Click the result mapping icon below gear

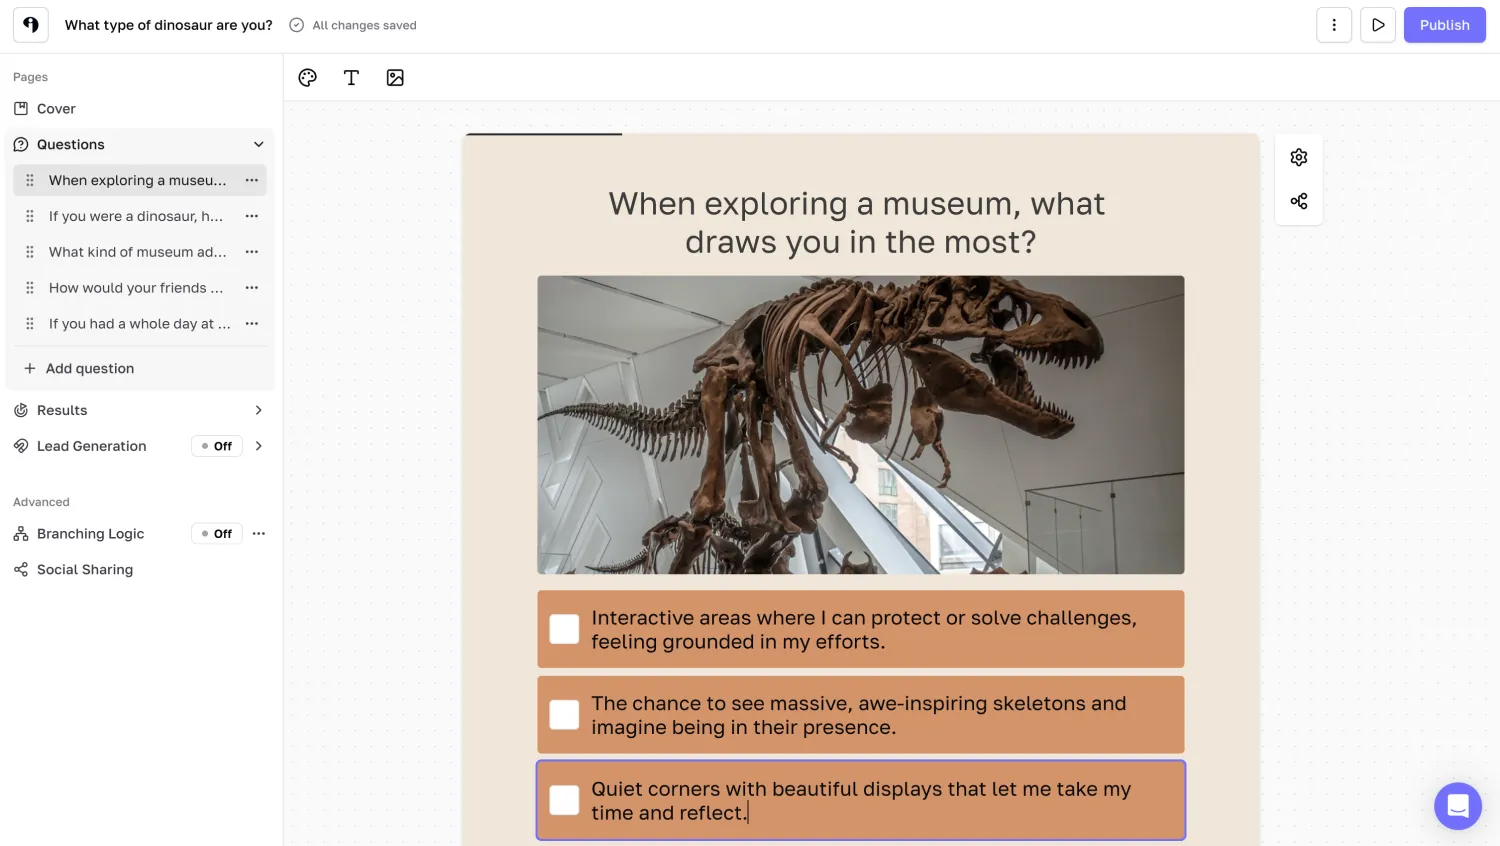tap(1299, 201)
